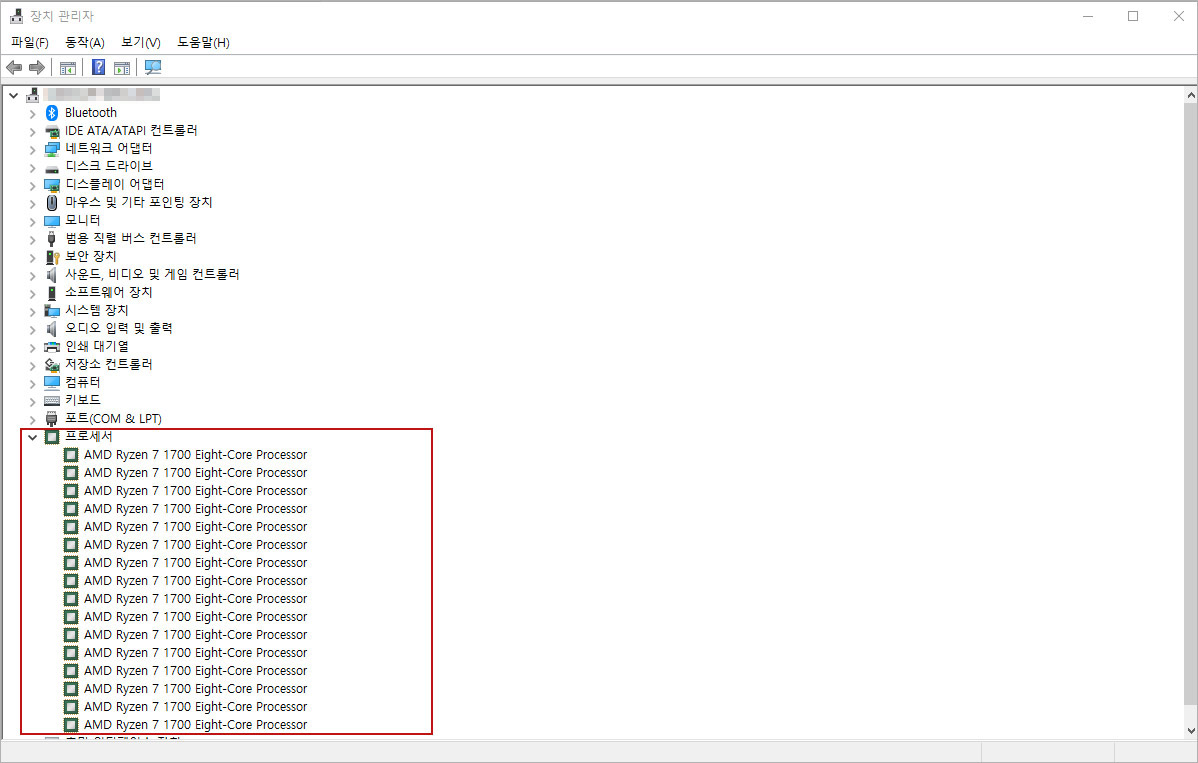Collapse the 프로세서 node
This screenshot has height=763, width=1198.
tap(32, 438)
